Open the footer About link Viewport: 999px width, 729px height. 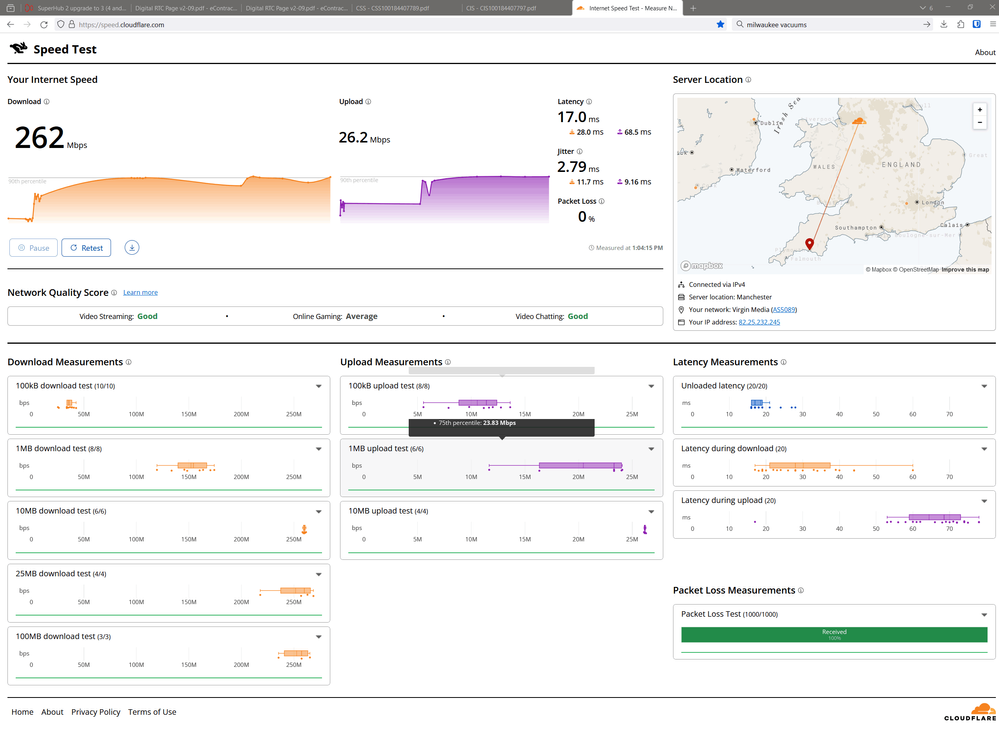(x=52, y=712)
